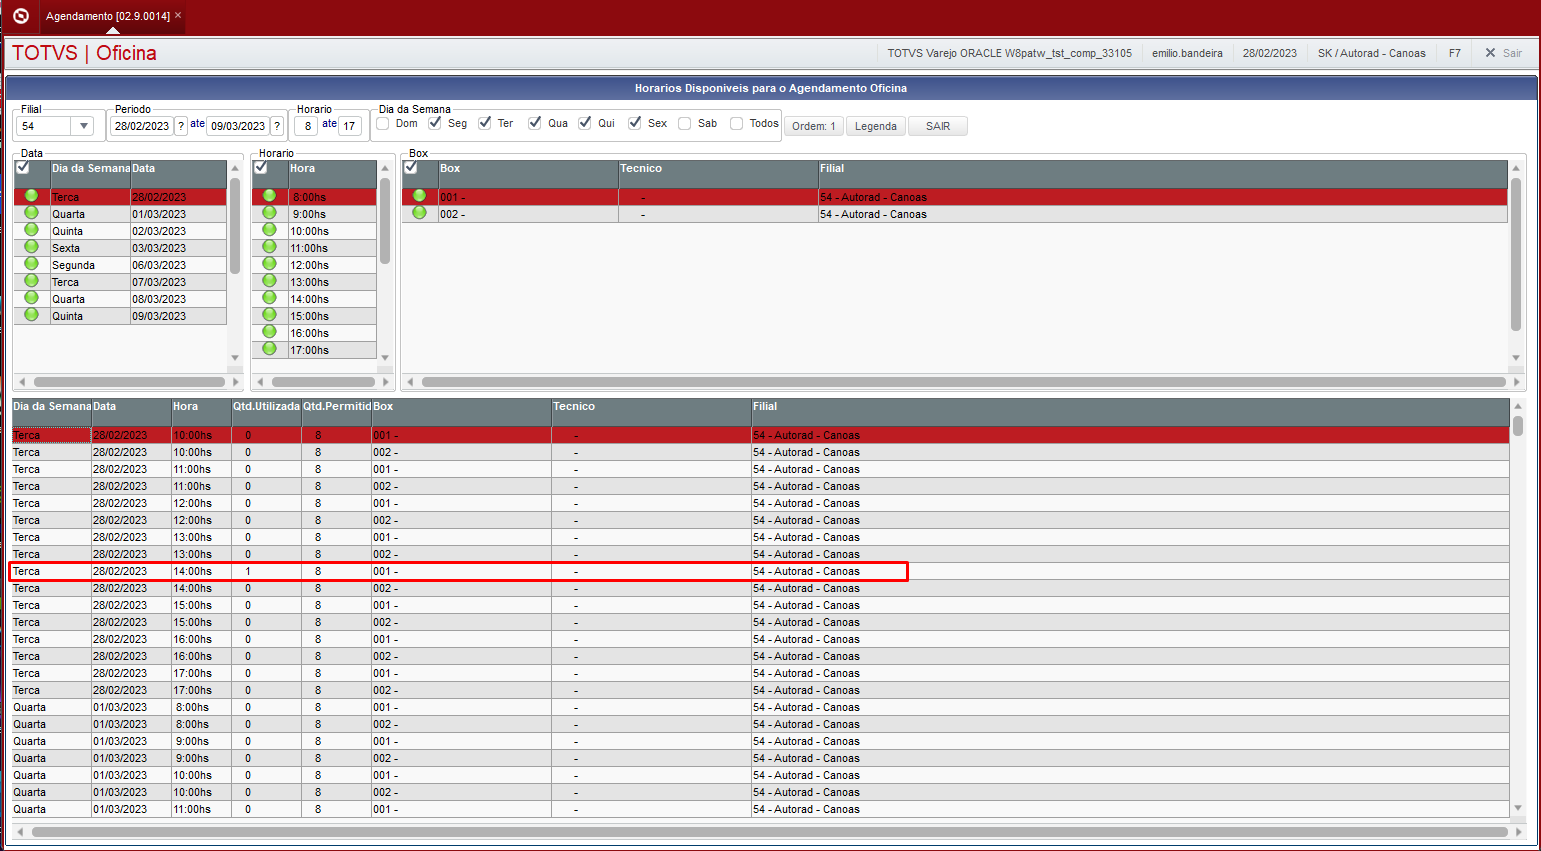
Task: Click the F7 shortcut item
Action: pyautogui.click(x=1455, y=53)
